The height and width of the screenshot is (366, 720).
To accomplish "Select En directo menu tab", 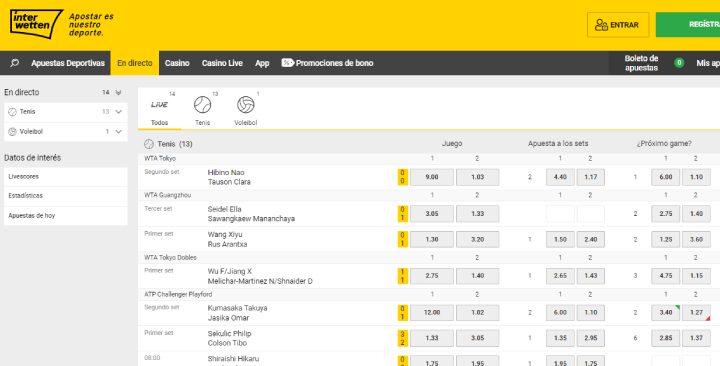I will tap(135, 63).
